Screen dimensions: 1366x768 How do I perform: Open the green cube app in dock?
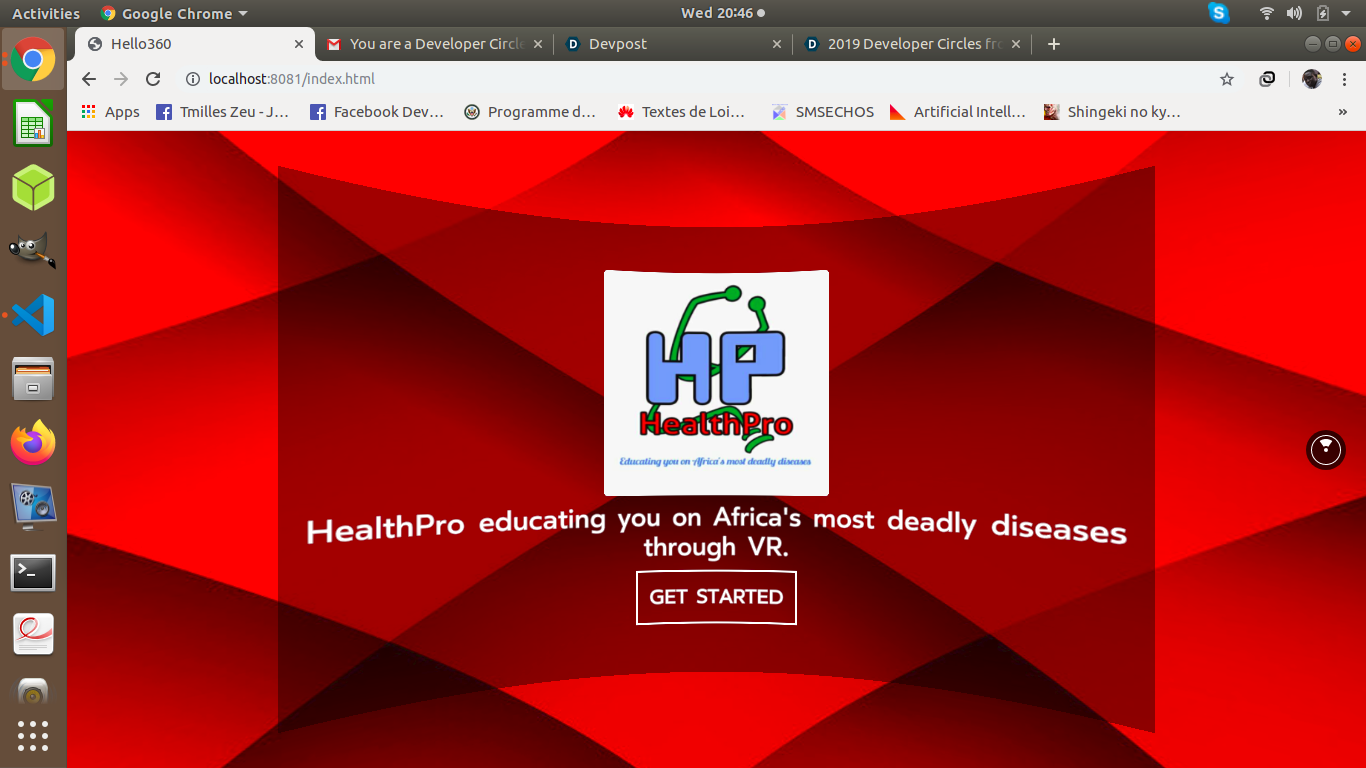33,188
